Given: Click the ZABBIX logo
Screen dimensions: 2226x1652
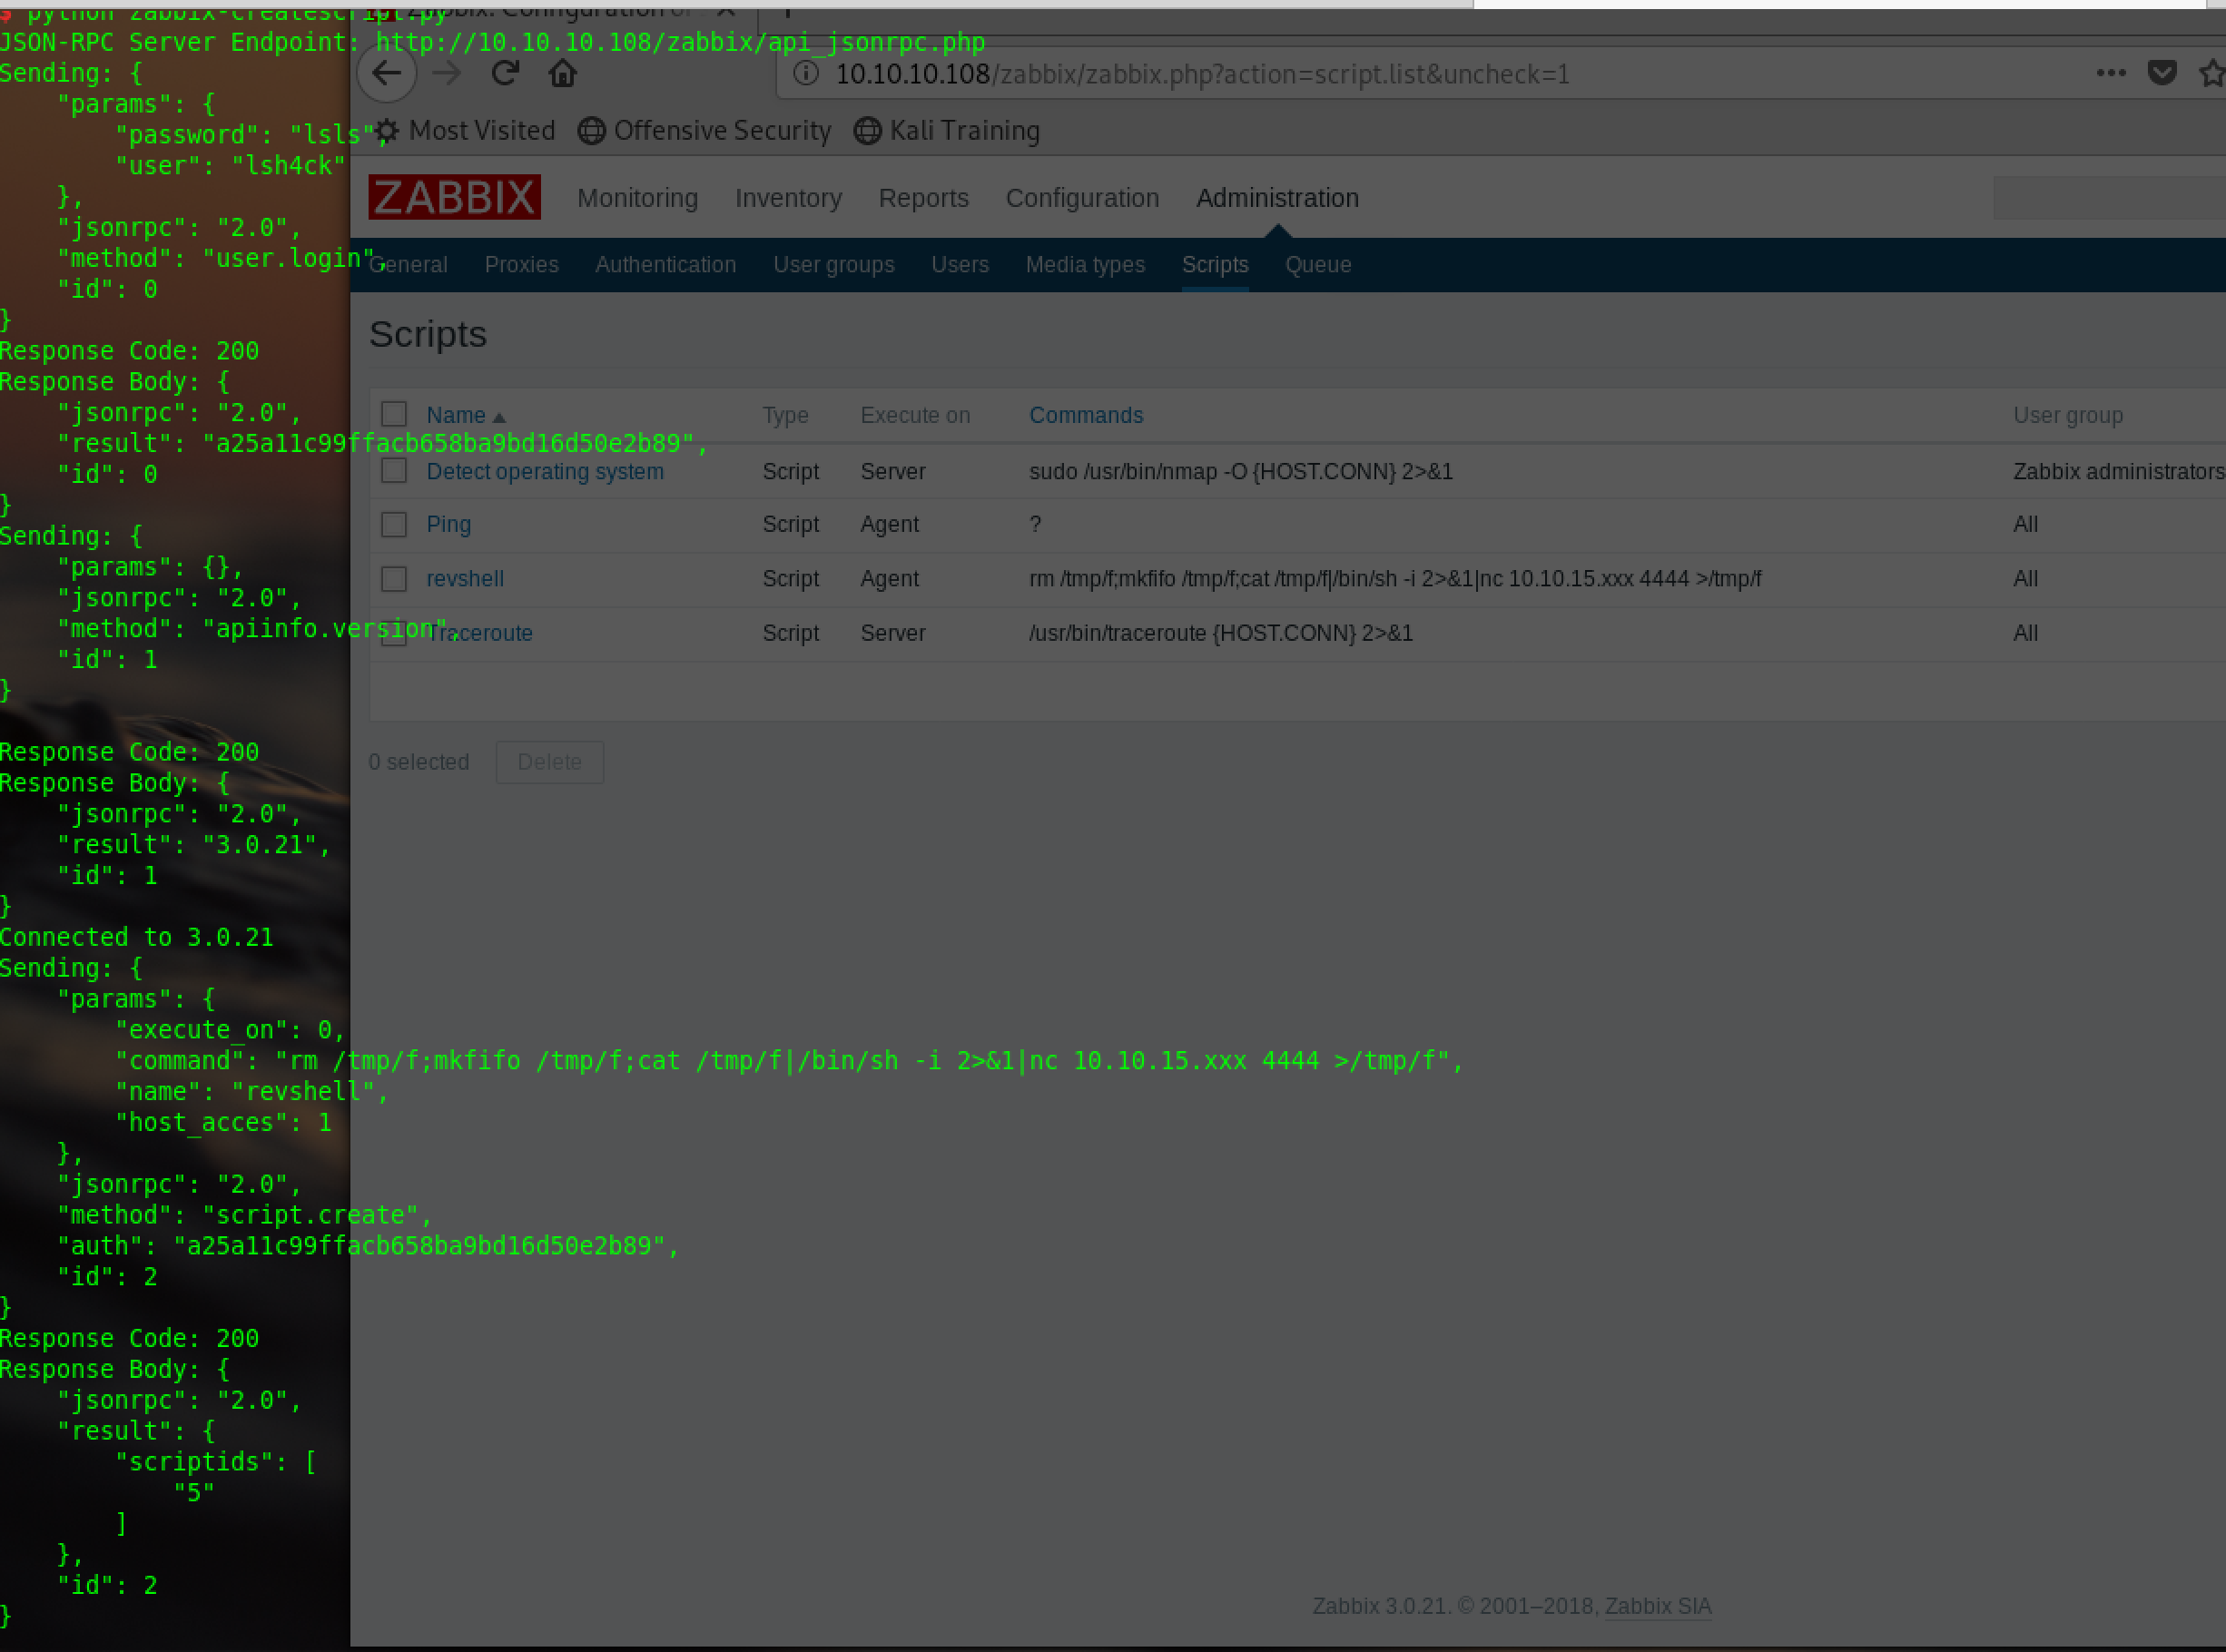Looking at the screenshot, I should [x=454, y=197].
